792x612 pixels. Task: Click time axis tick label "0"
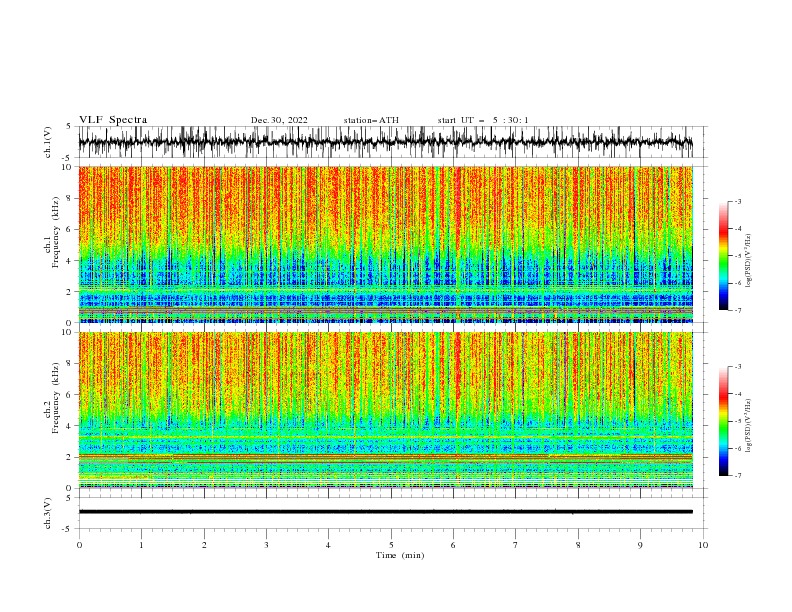point(79,545)
